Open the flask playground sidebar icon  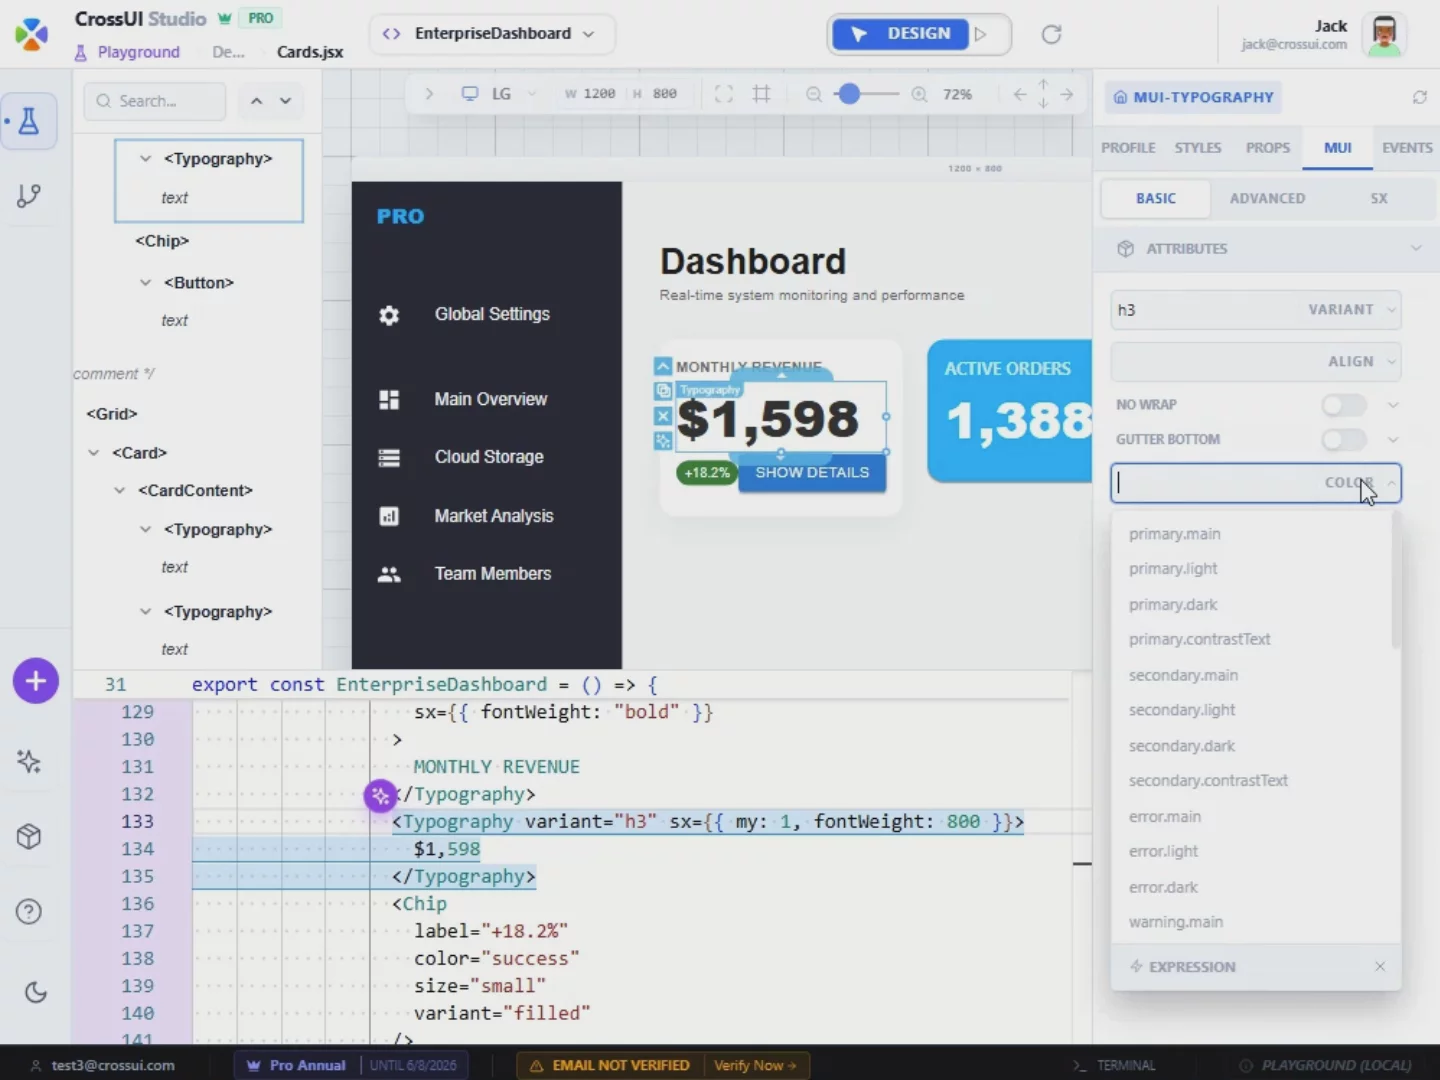(x=29, y=122)
